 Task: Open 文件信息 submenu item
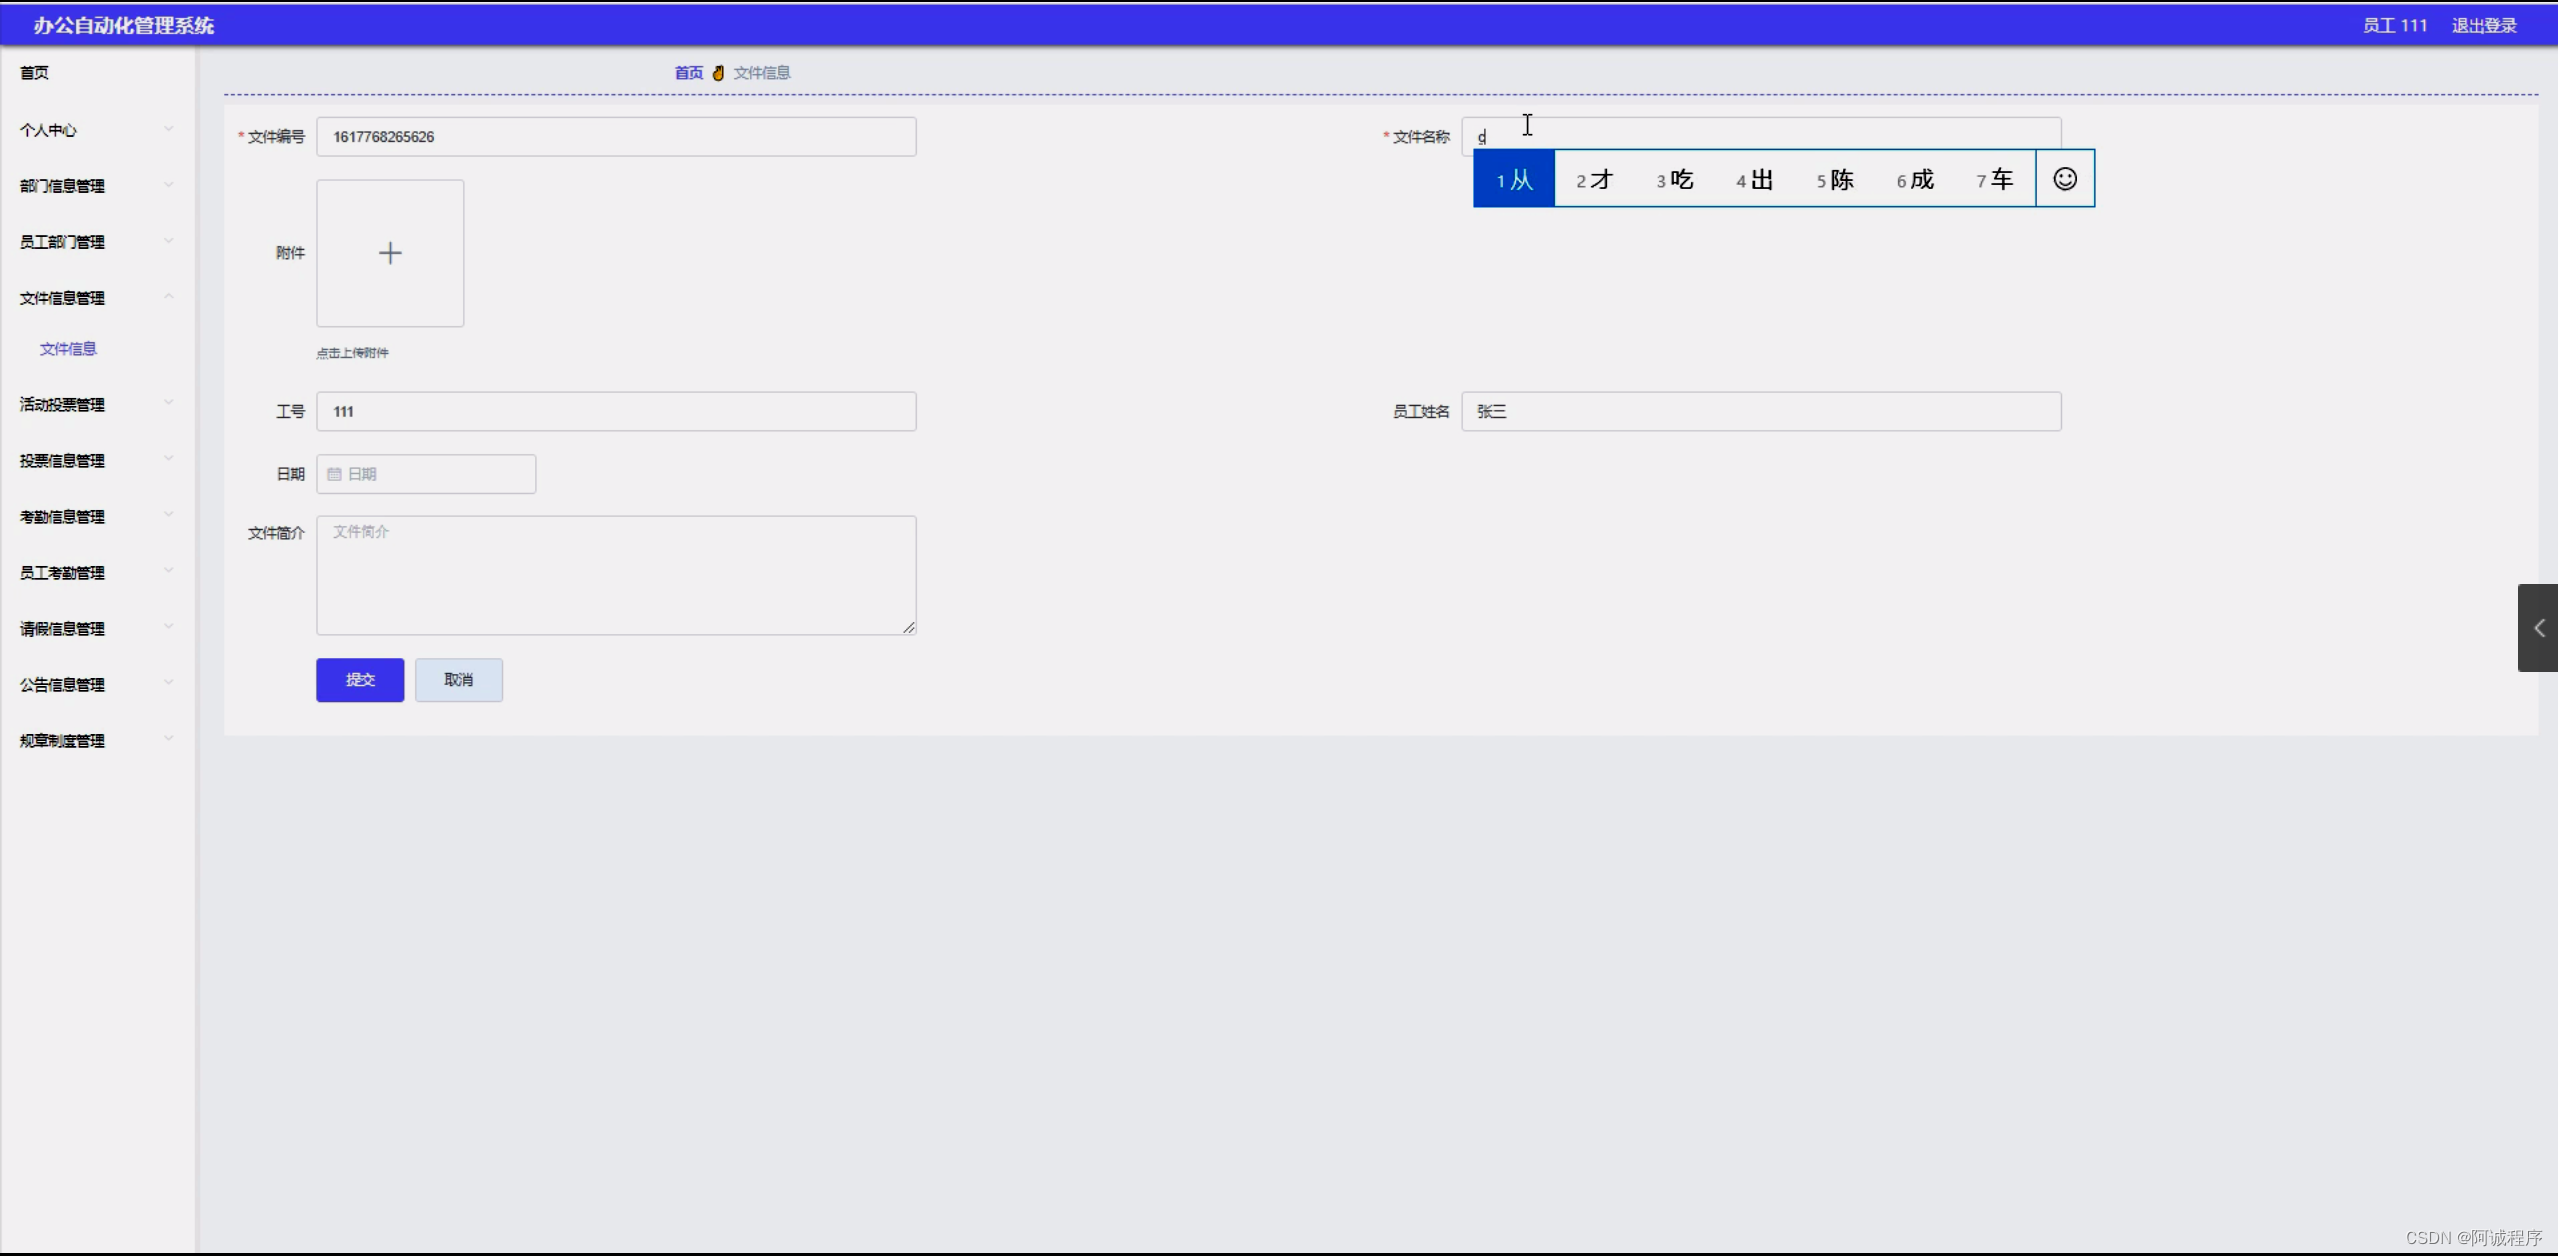(68, 349)
